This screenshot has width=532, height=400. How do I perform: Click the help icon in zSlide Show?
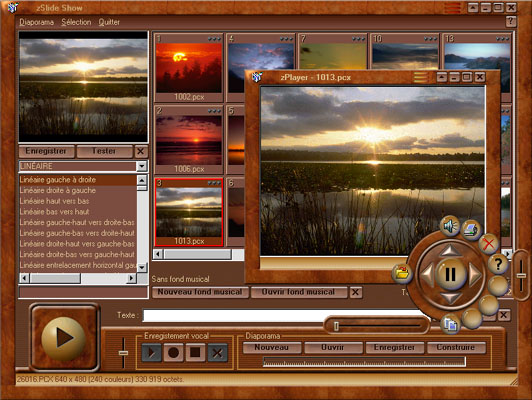pyautogui.click(x=511, y=22)
